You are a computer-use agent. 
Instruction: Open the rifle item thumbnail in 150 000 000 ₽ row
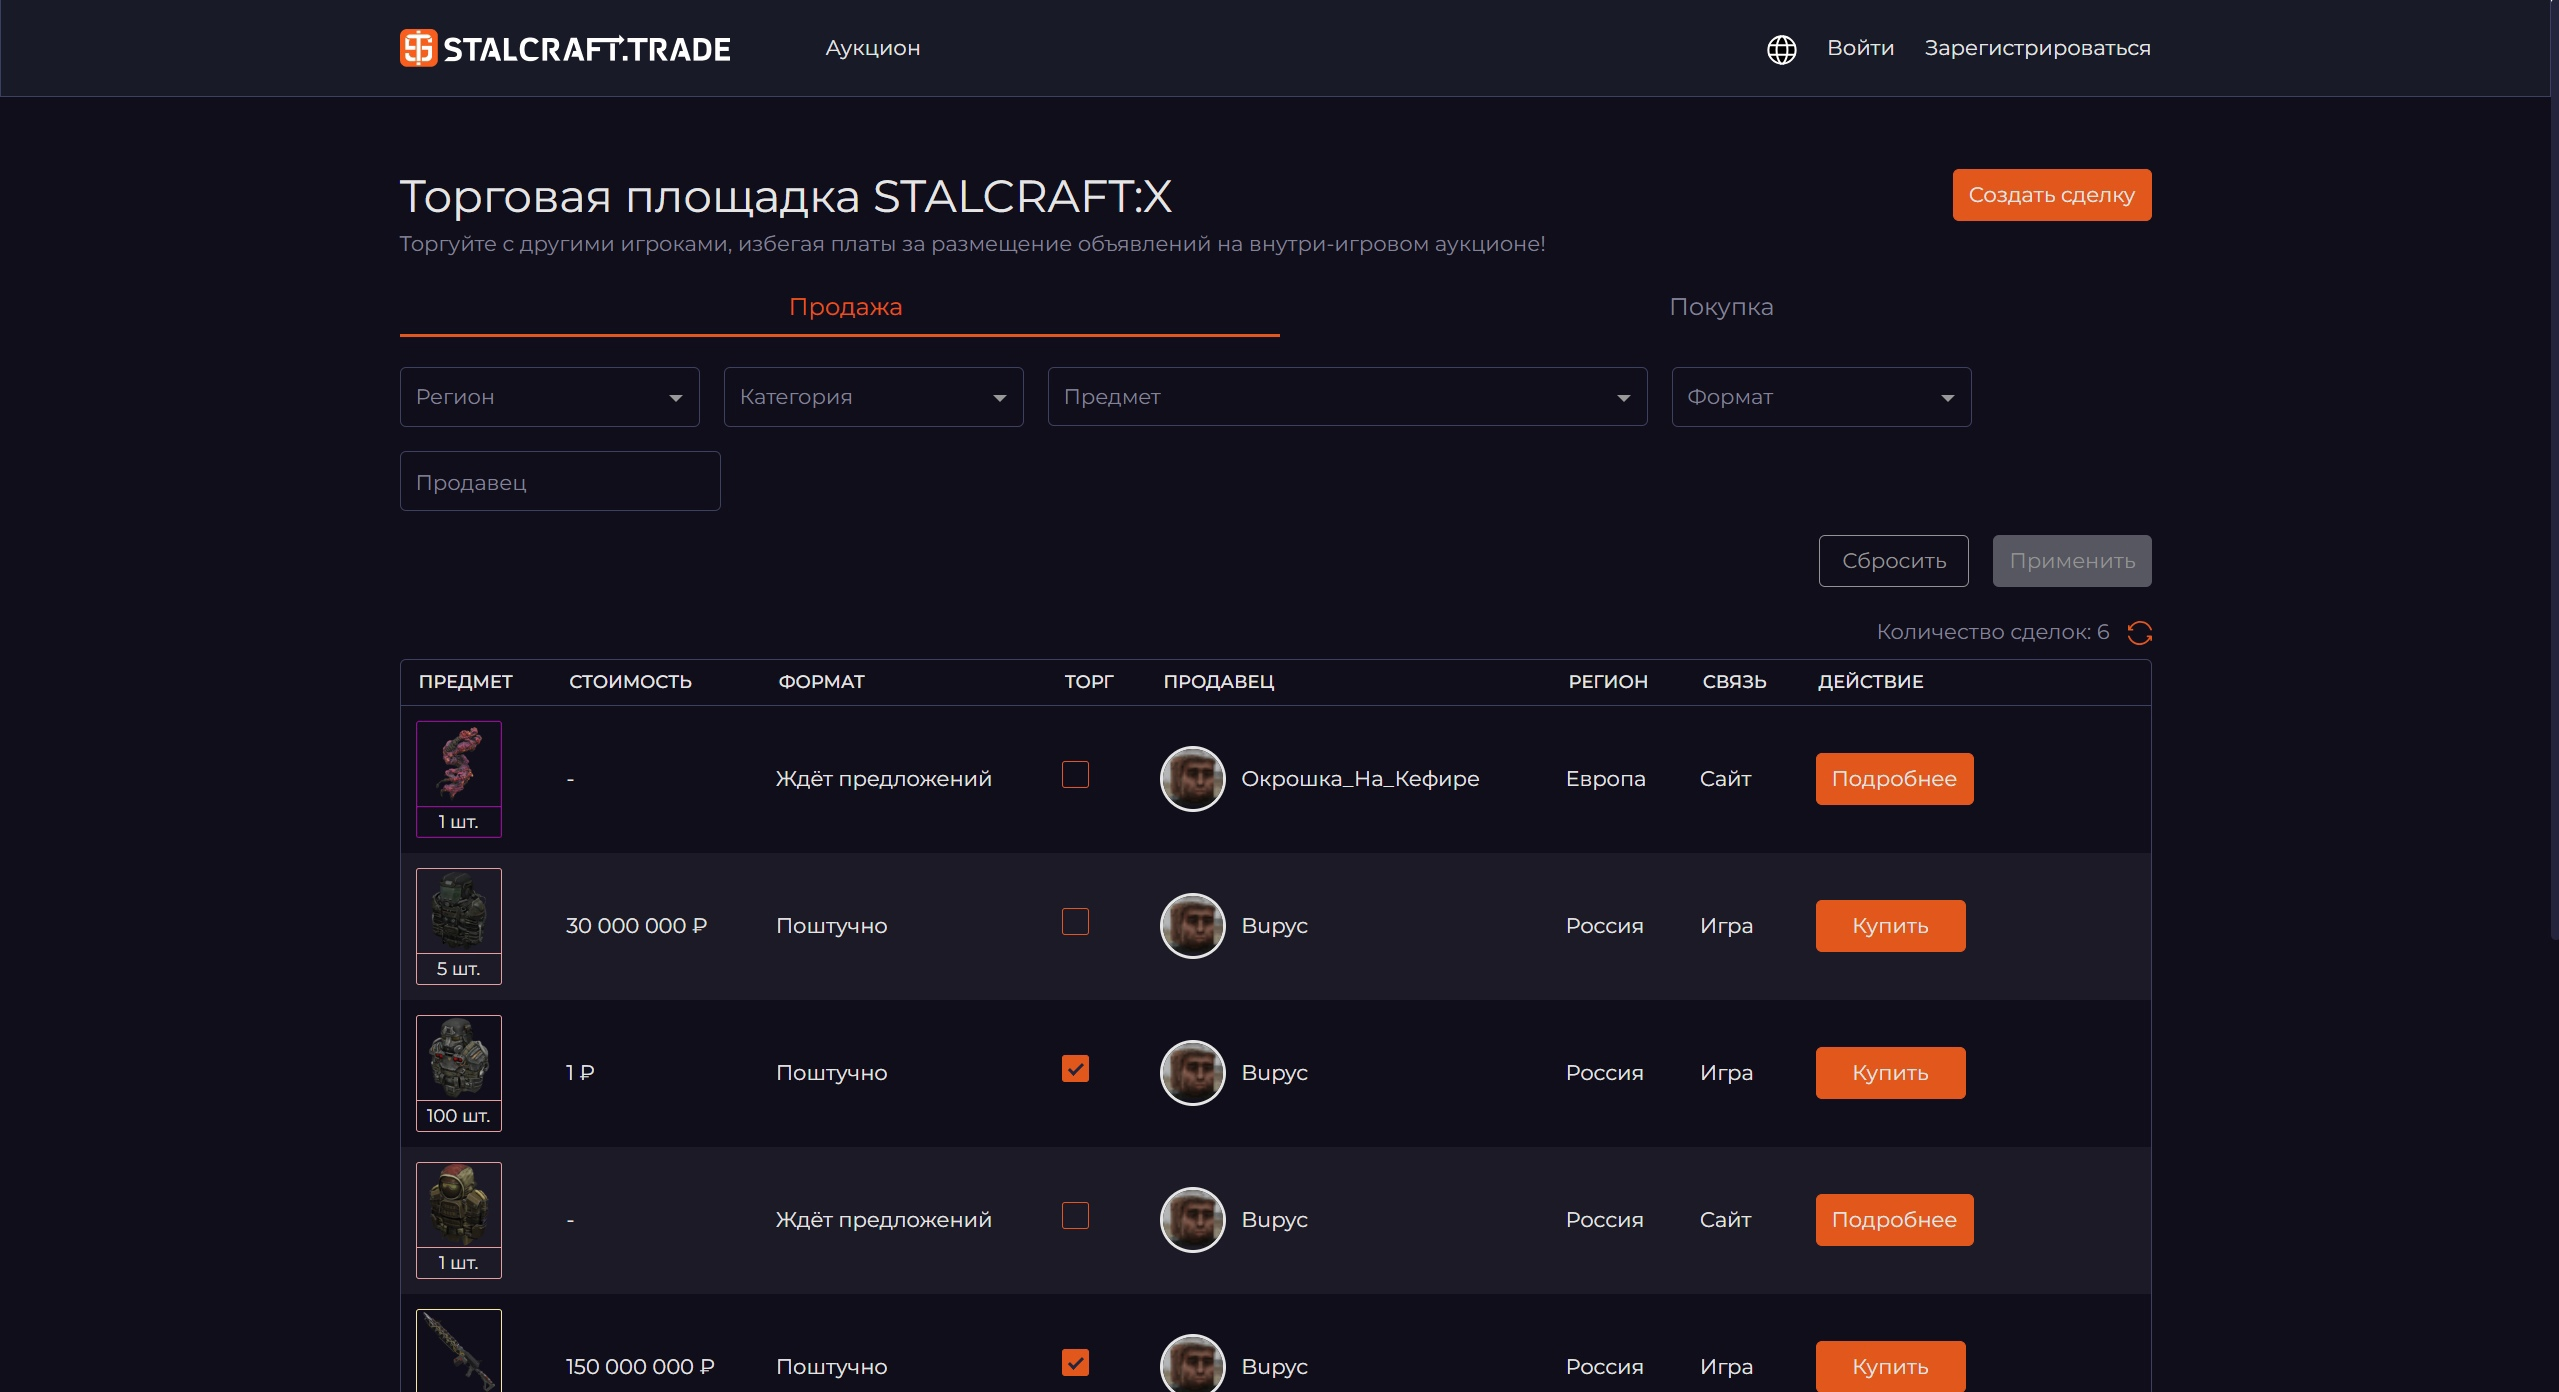[458, 1350]
